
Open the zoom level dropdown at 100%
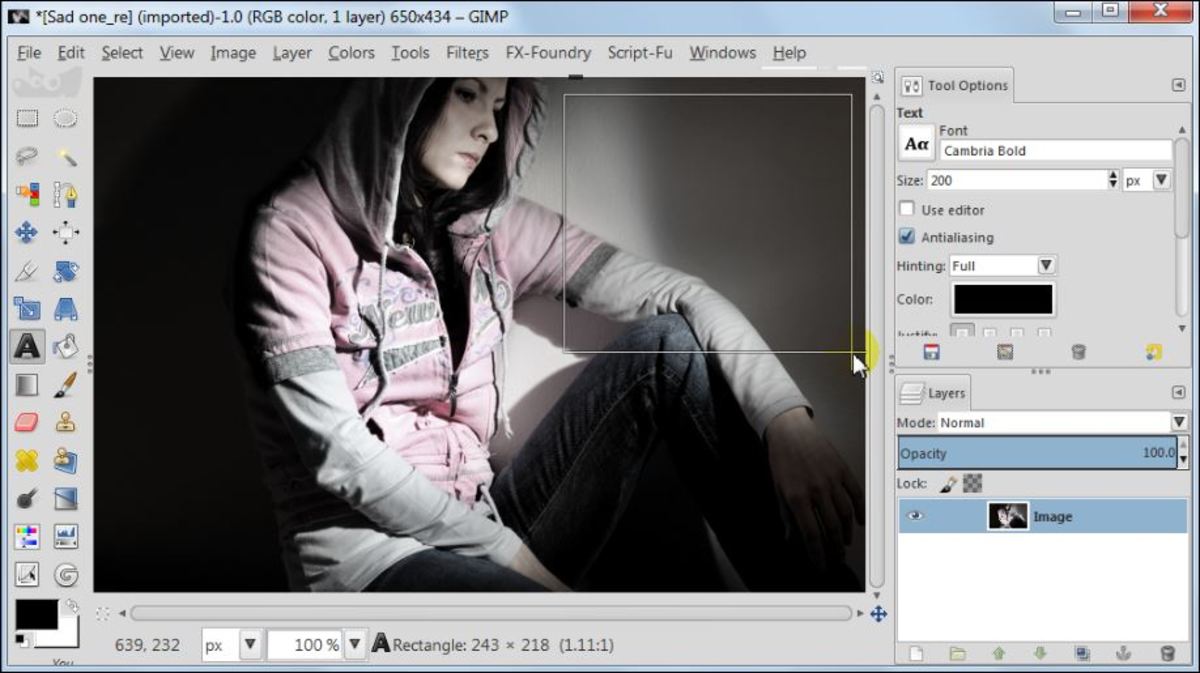click(355, 645)
